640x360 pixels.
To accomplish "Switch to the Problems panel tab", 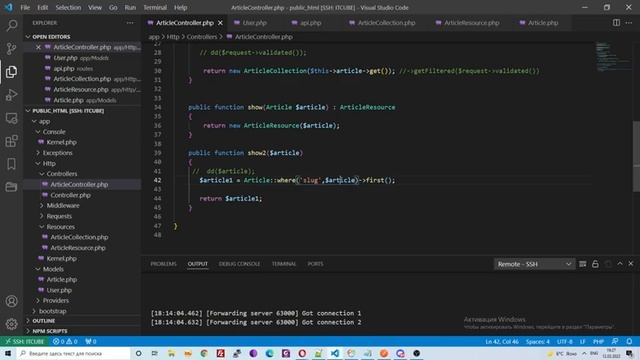I will [x=163, y=264].
